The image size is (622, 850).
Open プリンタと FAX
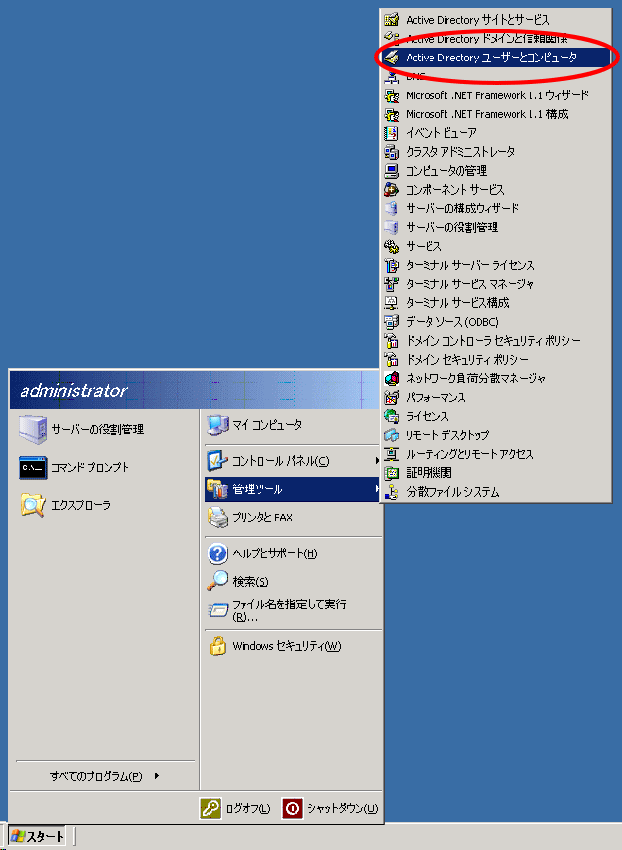[293, 518]
